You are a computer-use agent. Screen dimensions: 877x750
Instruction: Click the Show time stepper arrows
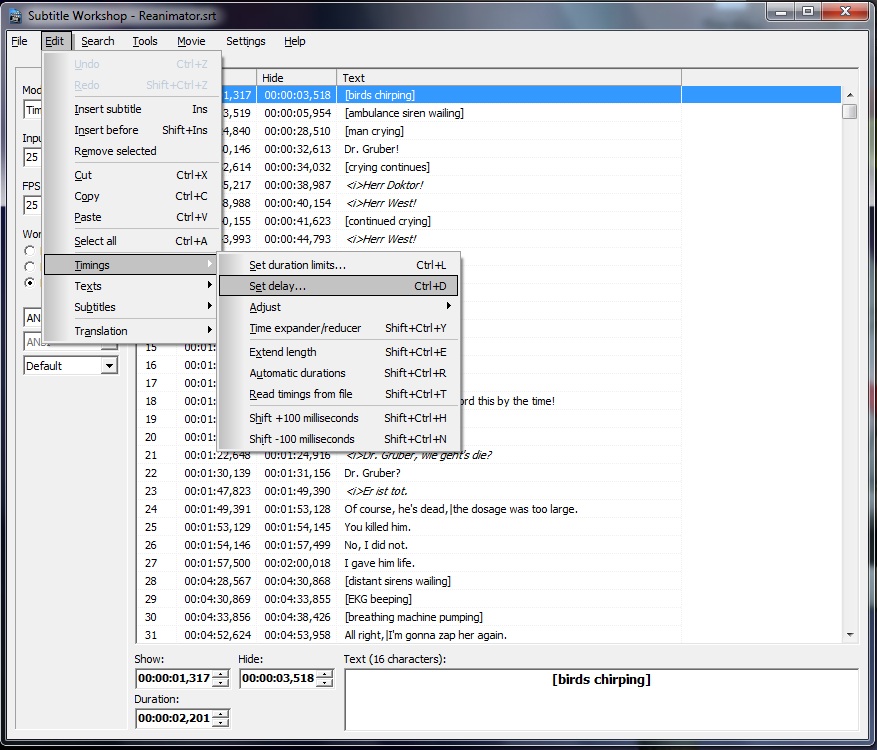(221, 678)
